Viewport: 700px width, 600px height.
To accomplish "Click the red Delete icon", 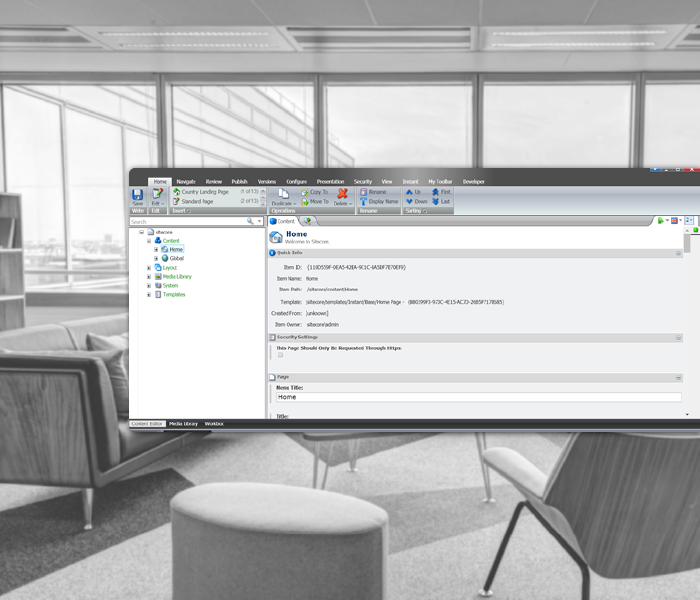I will click(342, 193).
